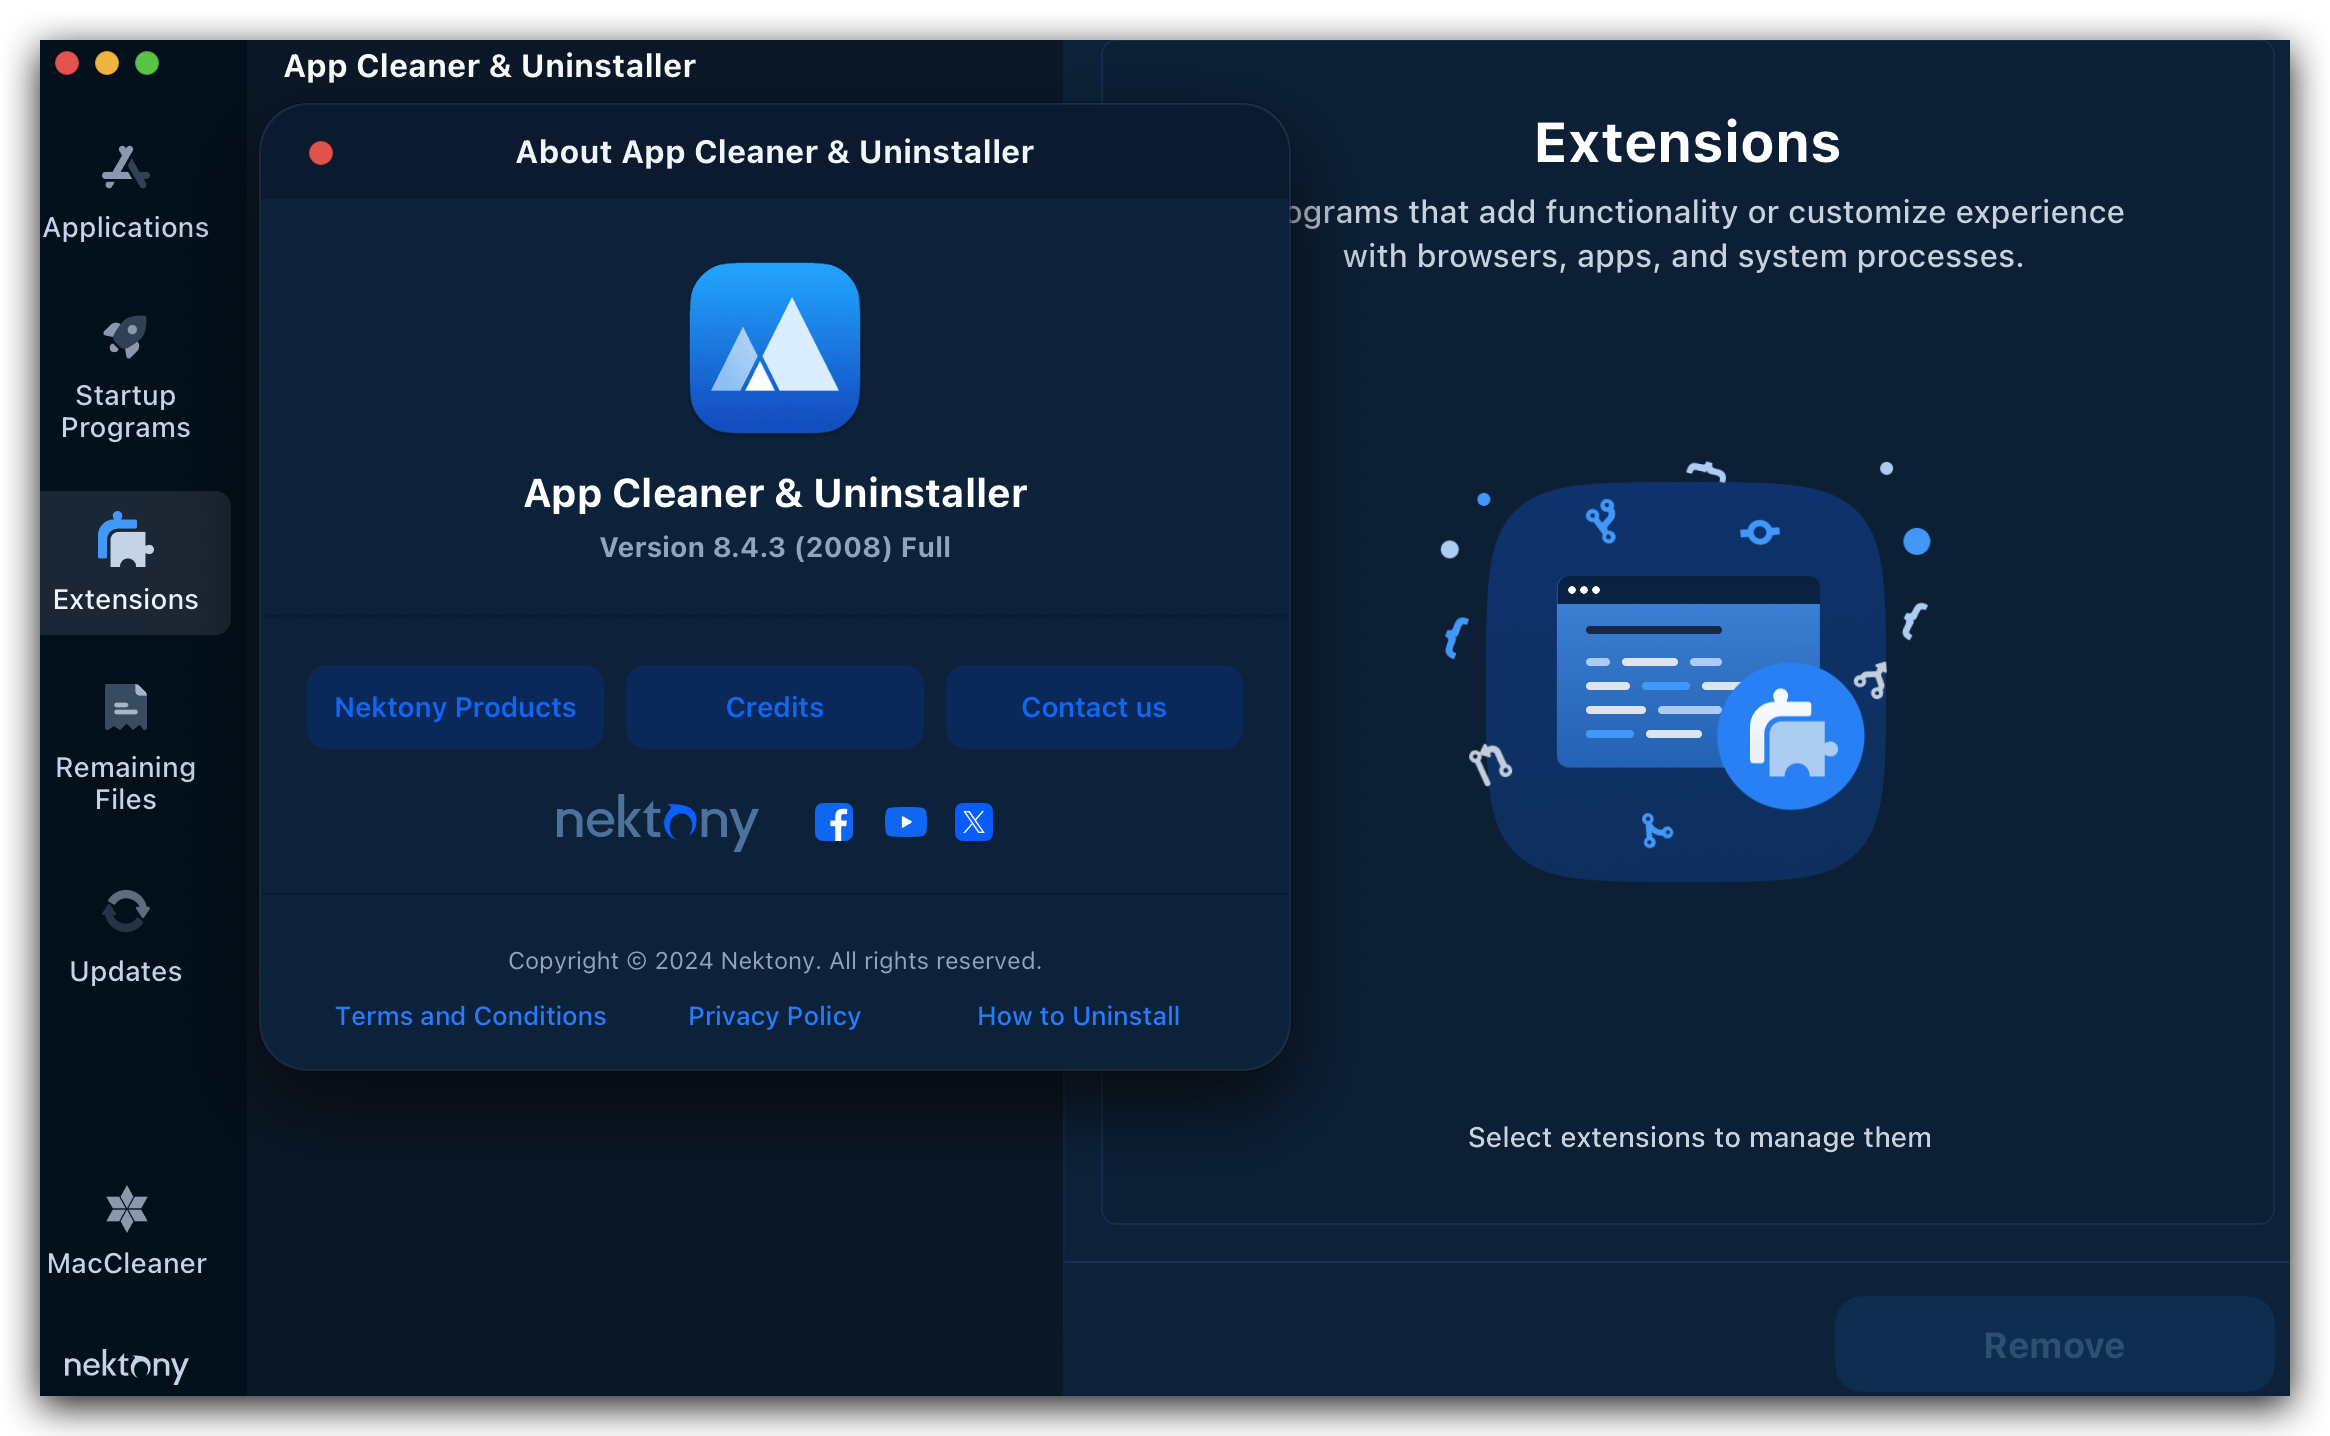Viewport: 2330px width, 1436px height.
Task: Click the Extensions puzzle piece icon
Action: 125,541
